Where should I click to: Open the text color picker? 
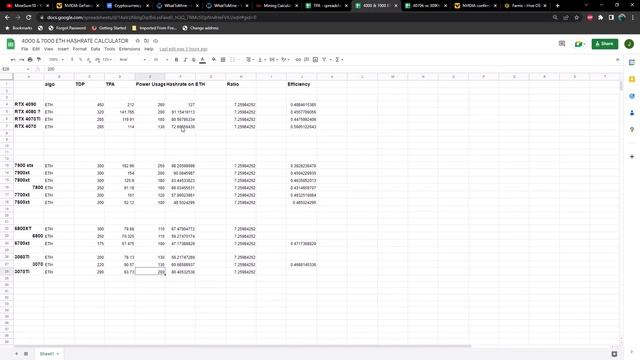tap(202, 60)
